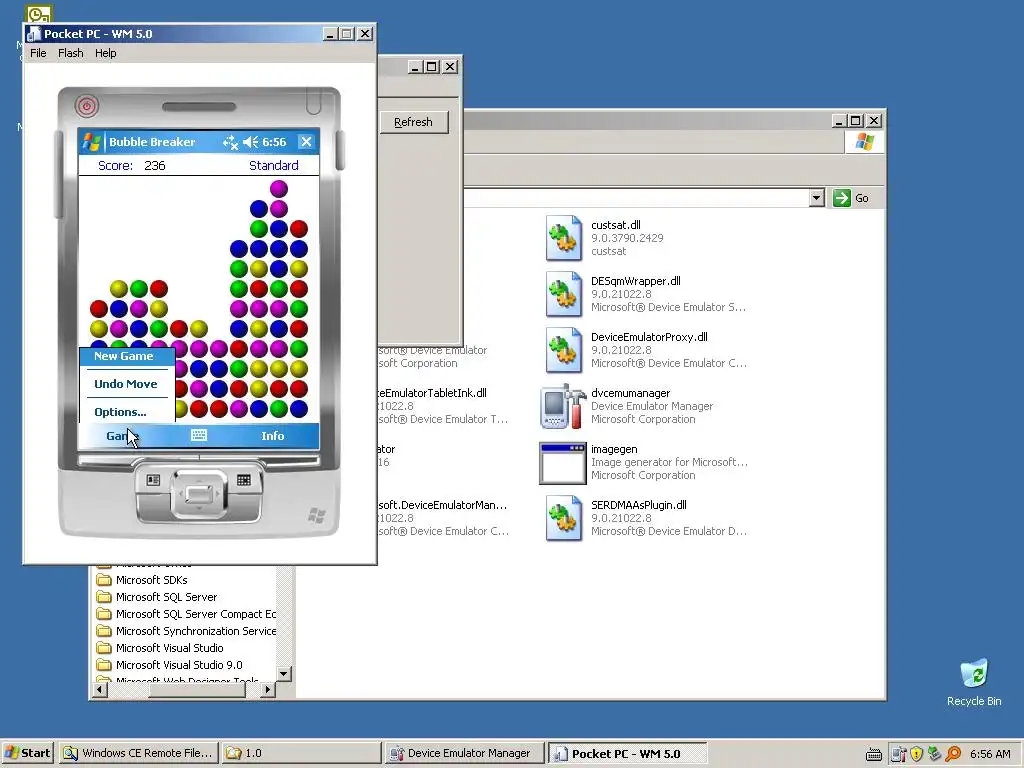The width and height of the screenshot is (1024, 768).
Task: Select the Microsoft Visual Studio 9.0 folder
Action: [170, 665]
